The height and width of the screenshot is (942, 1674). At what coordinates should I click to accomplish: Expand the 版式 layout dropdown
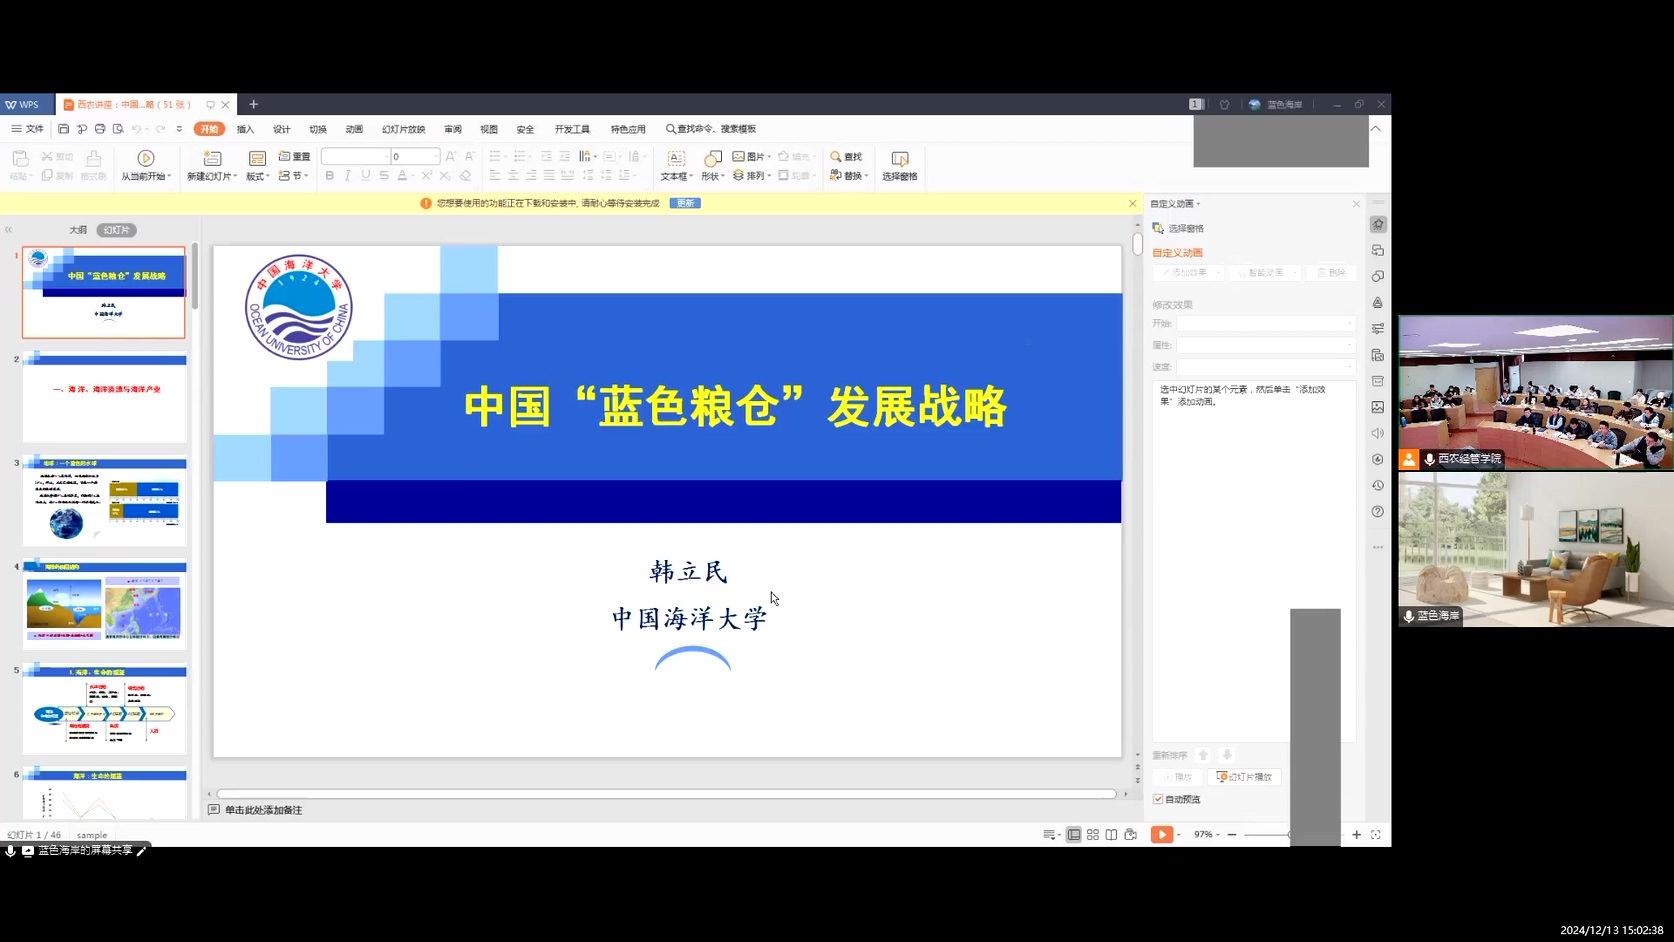[258, 176]
